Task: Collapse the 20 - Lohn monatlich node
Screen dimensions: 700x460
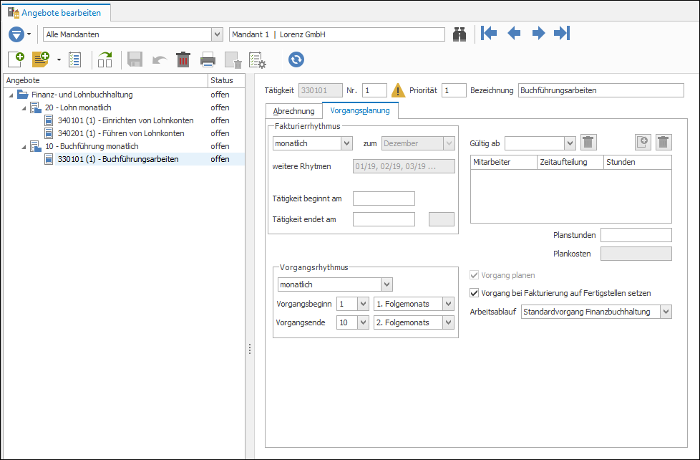Action: click(24, 108)
